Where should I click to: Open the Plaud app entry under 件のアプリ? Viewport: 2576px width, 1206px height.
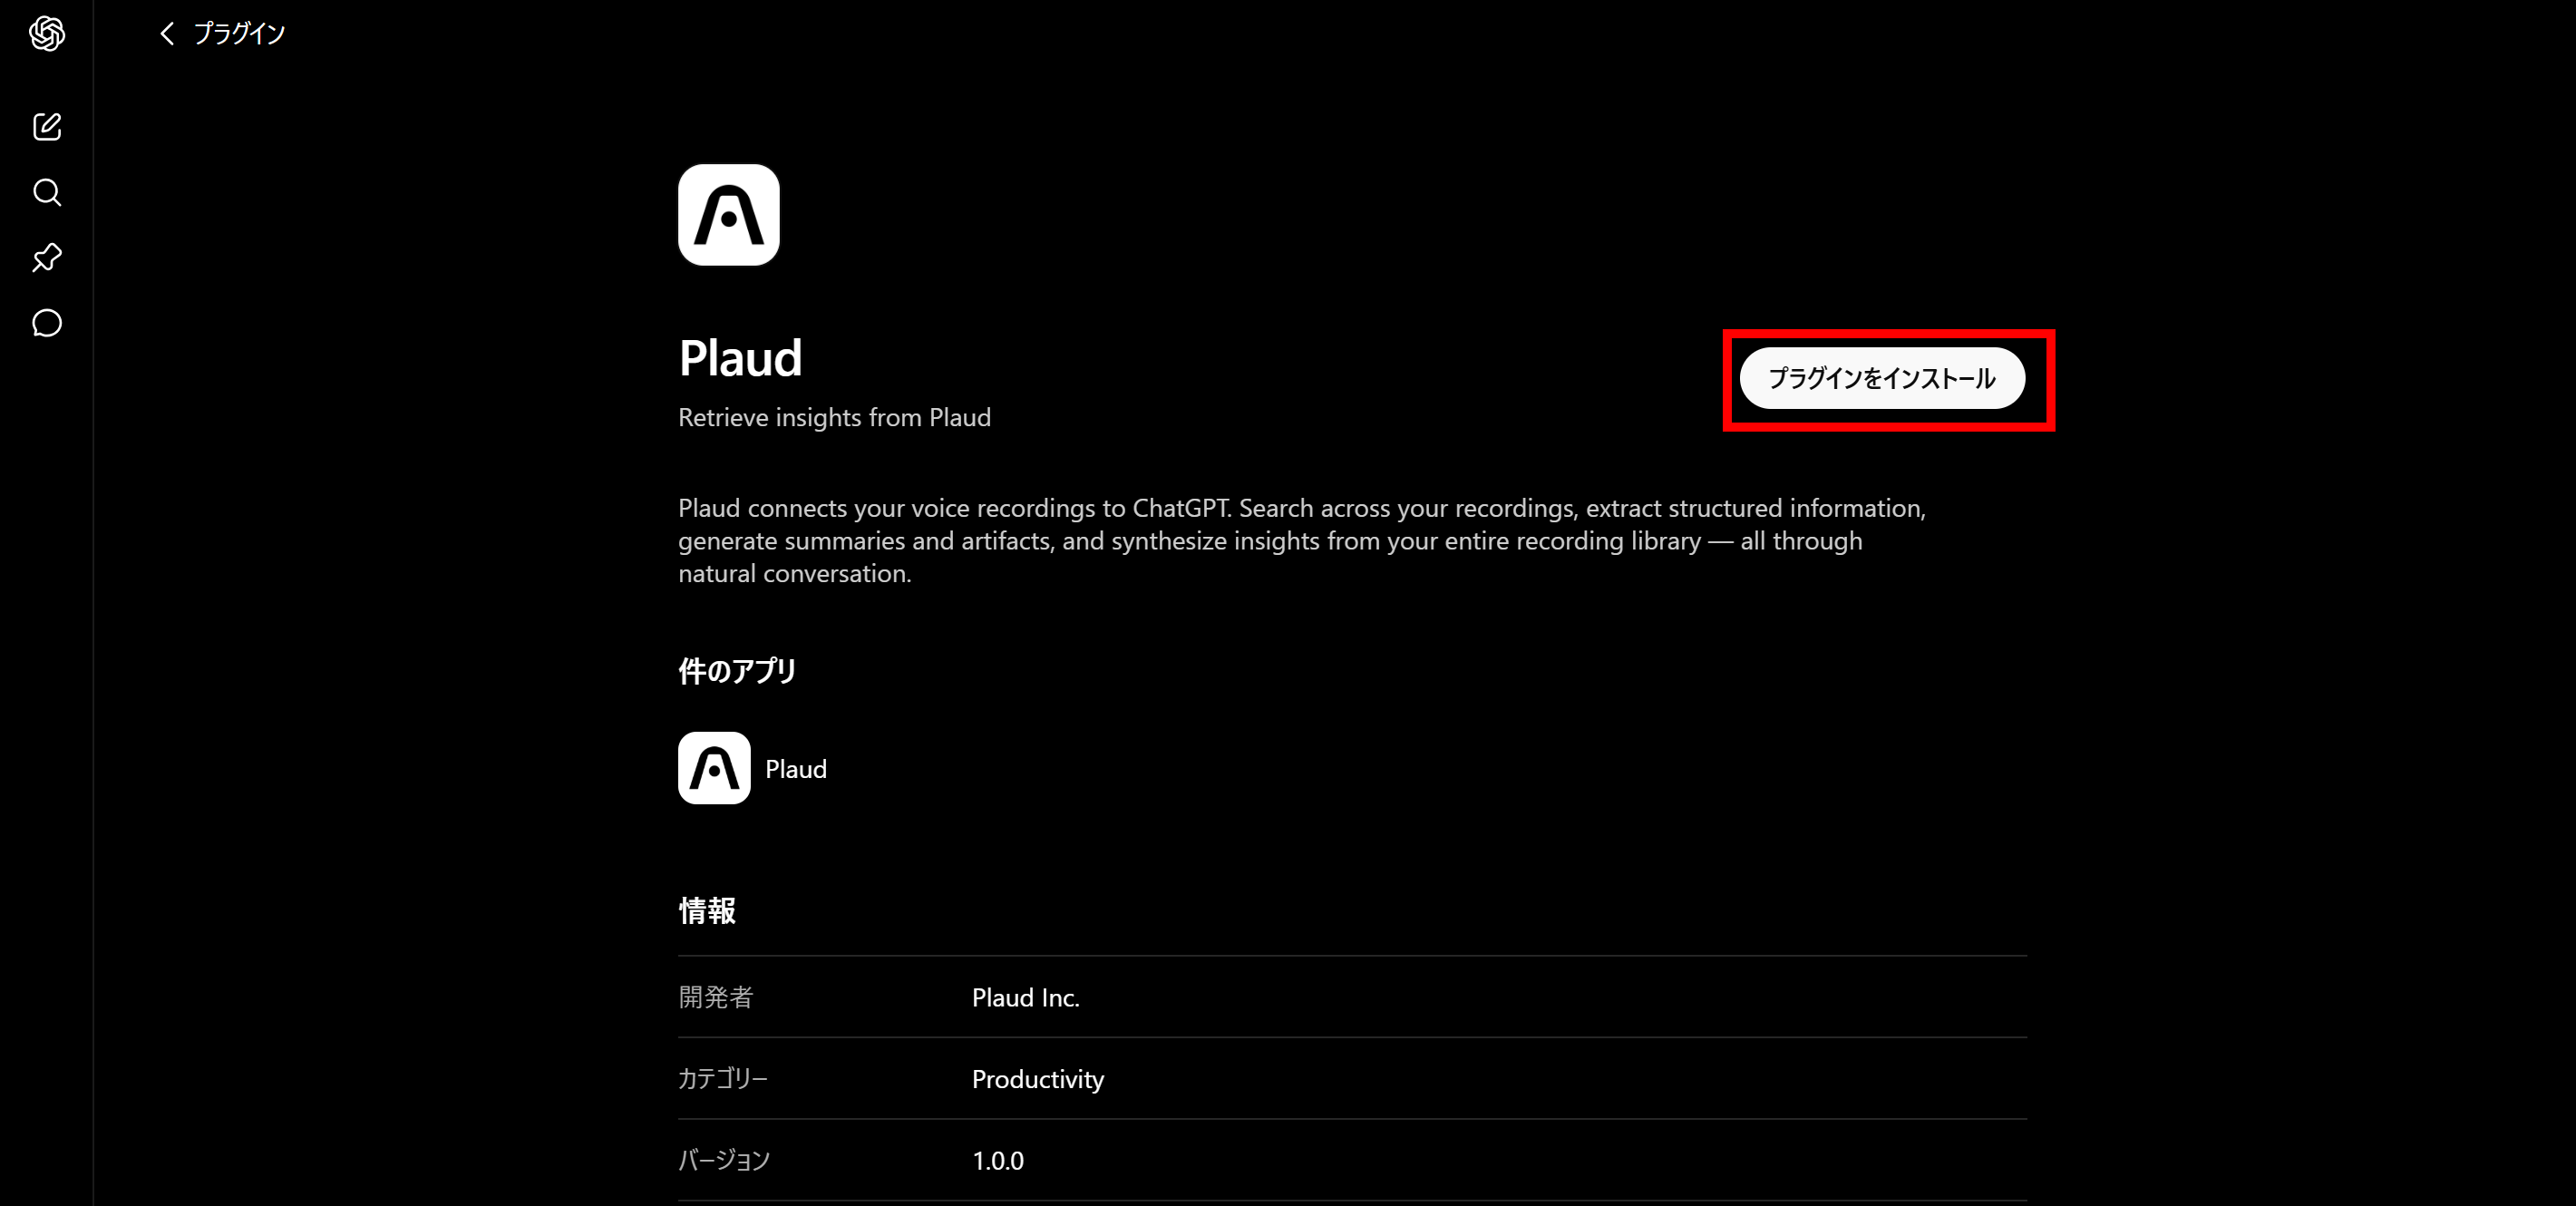tap(753, 768)
